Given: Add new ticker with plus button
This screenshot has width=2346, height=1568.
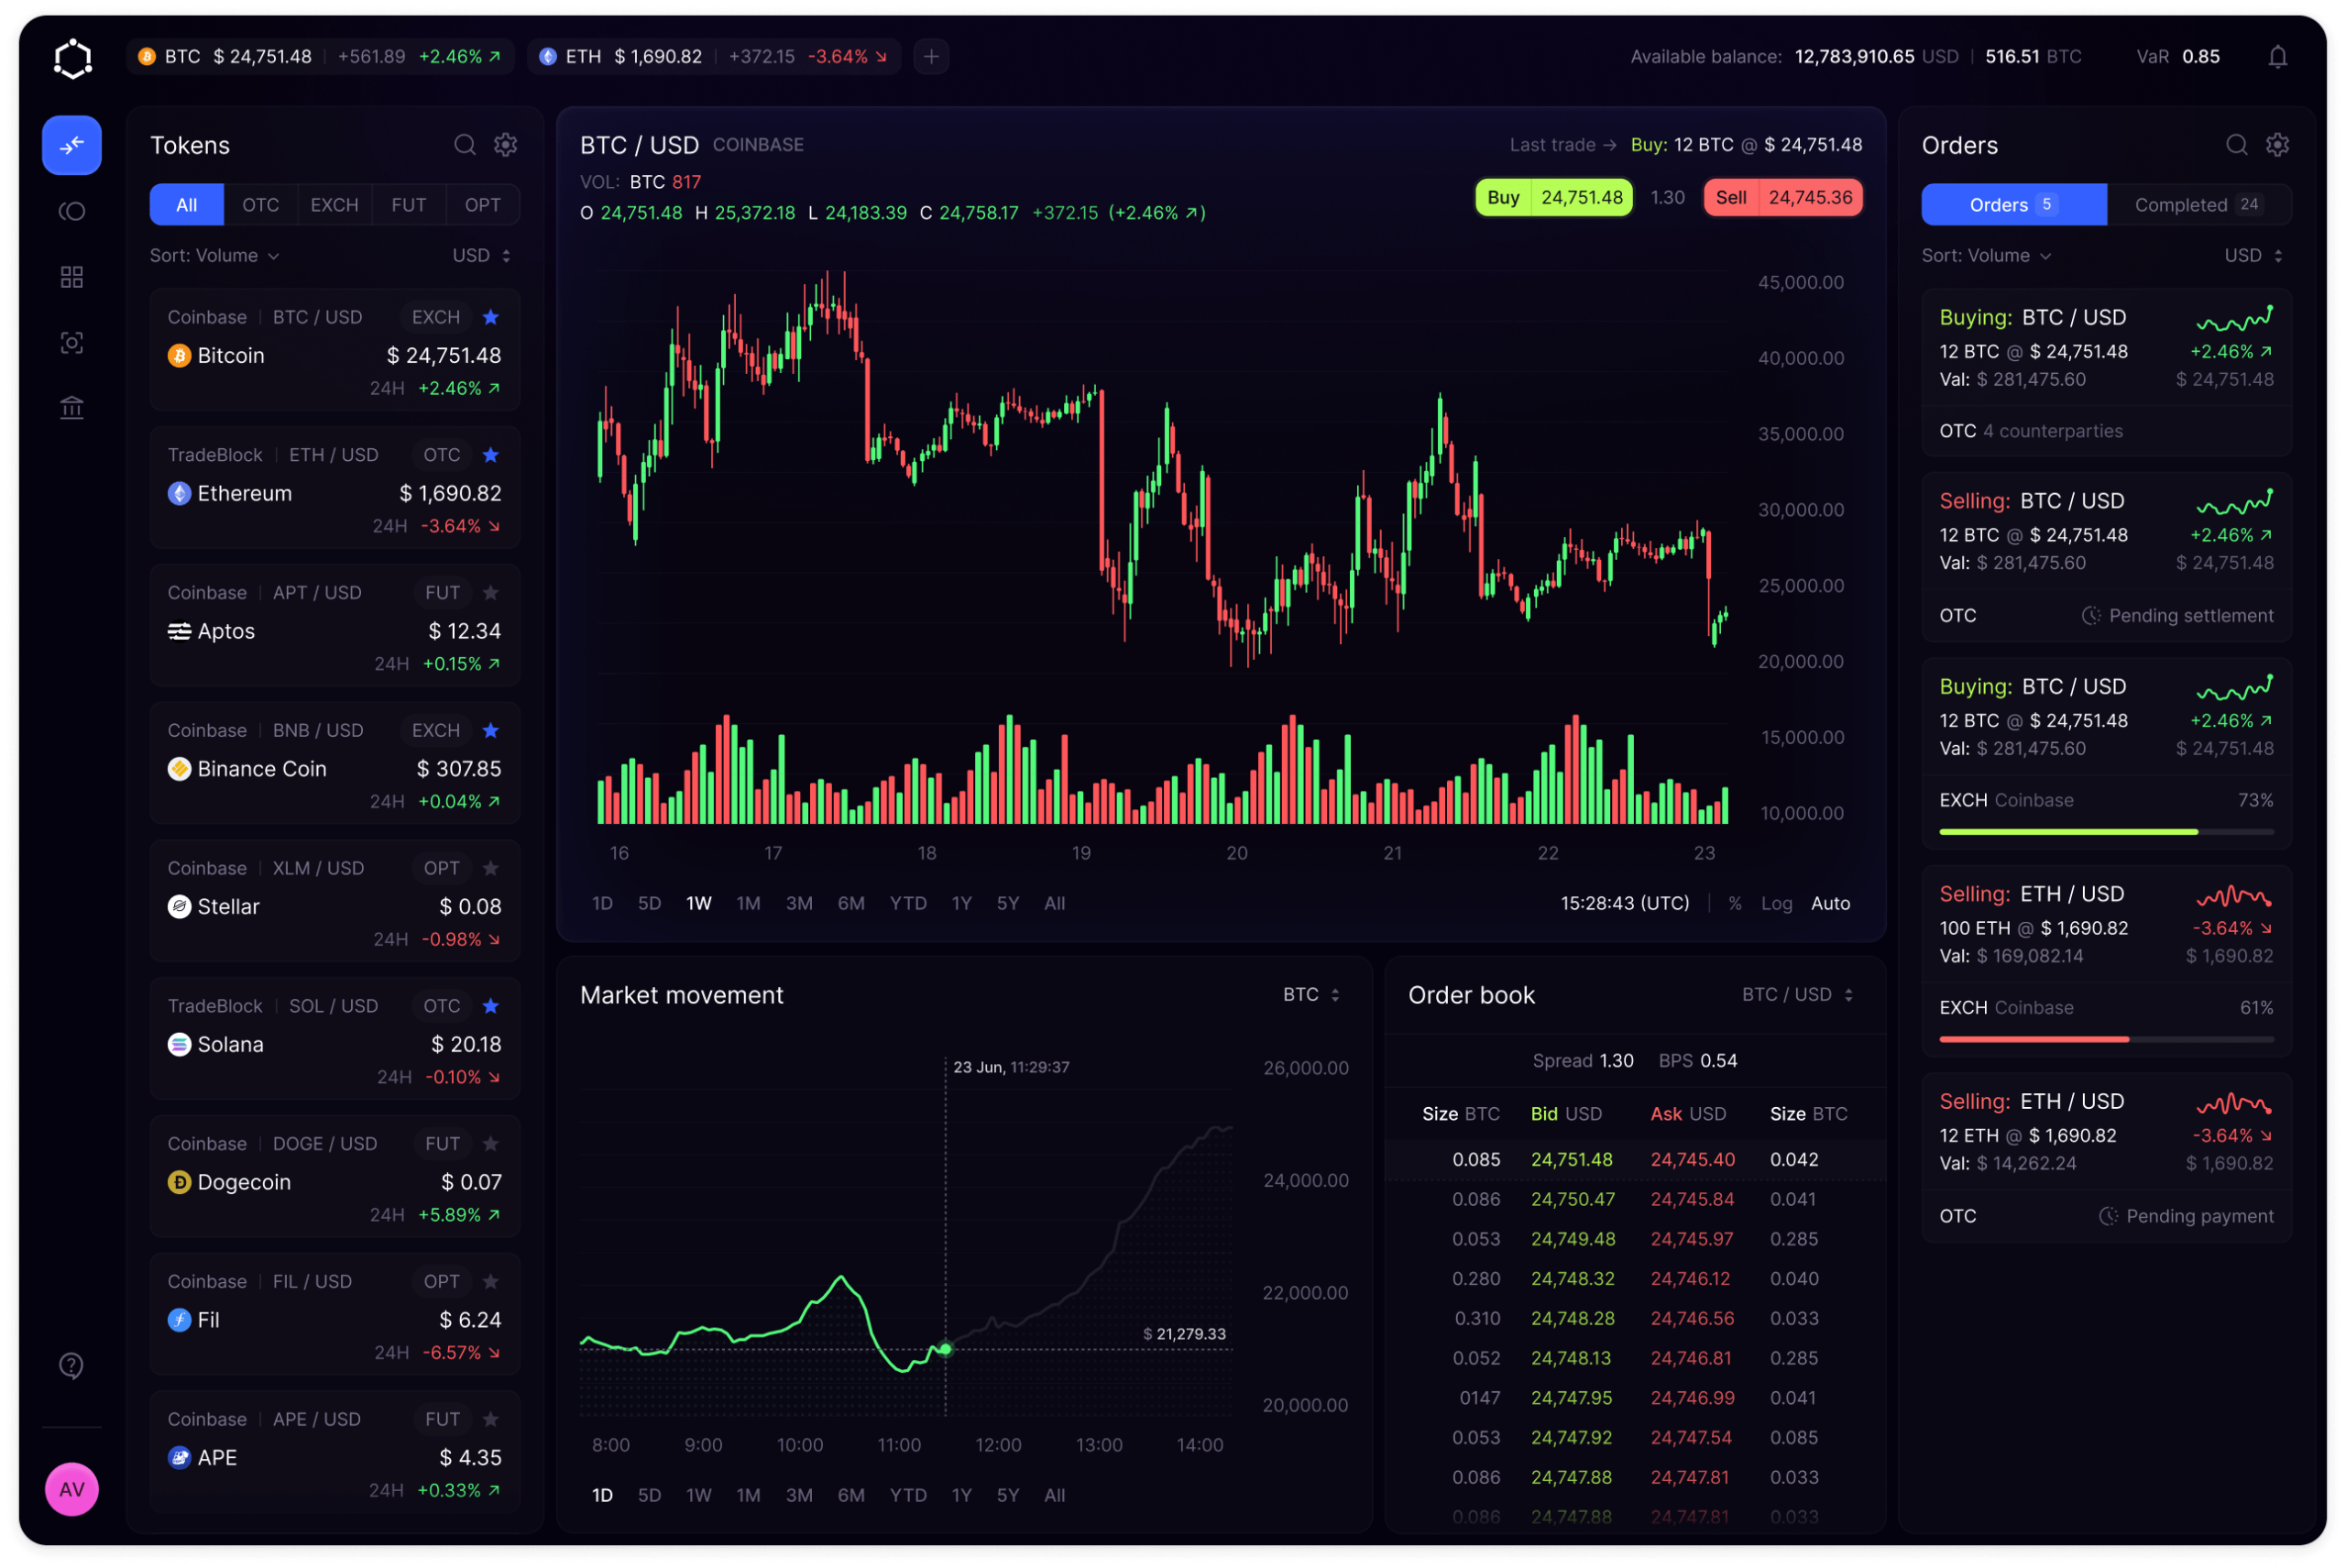Looking at the screenshot, I should click(931, 57).
